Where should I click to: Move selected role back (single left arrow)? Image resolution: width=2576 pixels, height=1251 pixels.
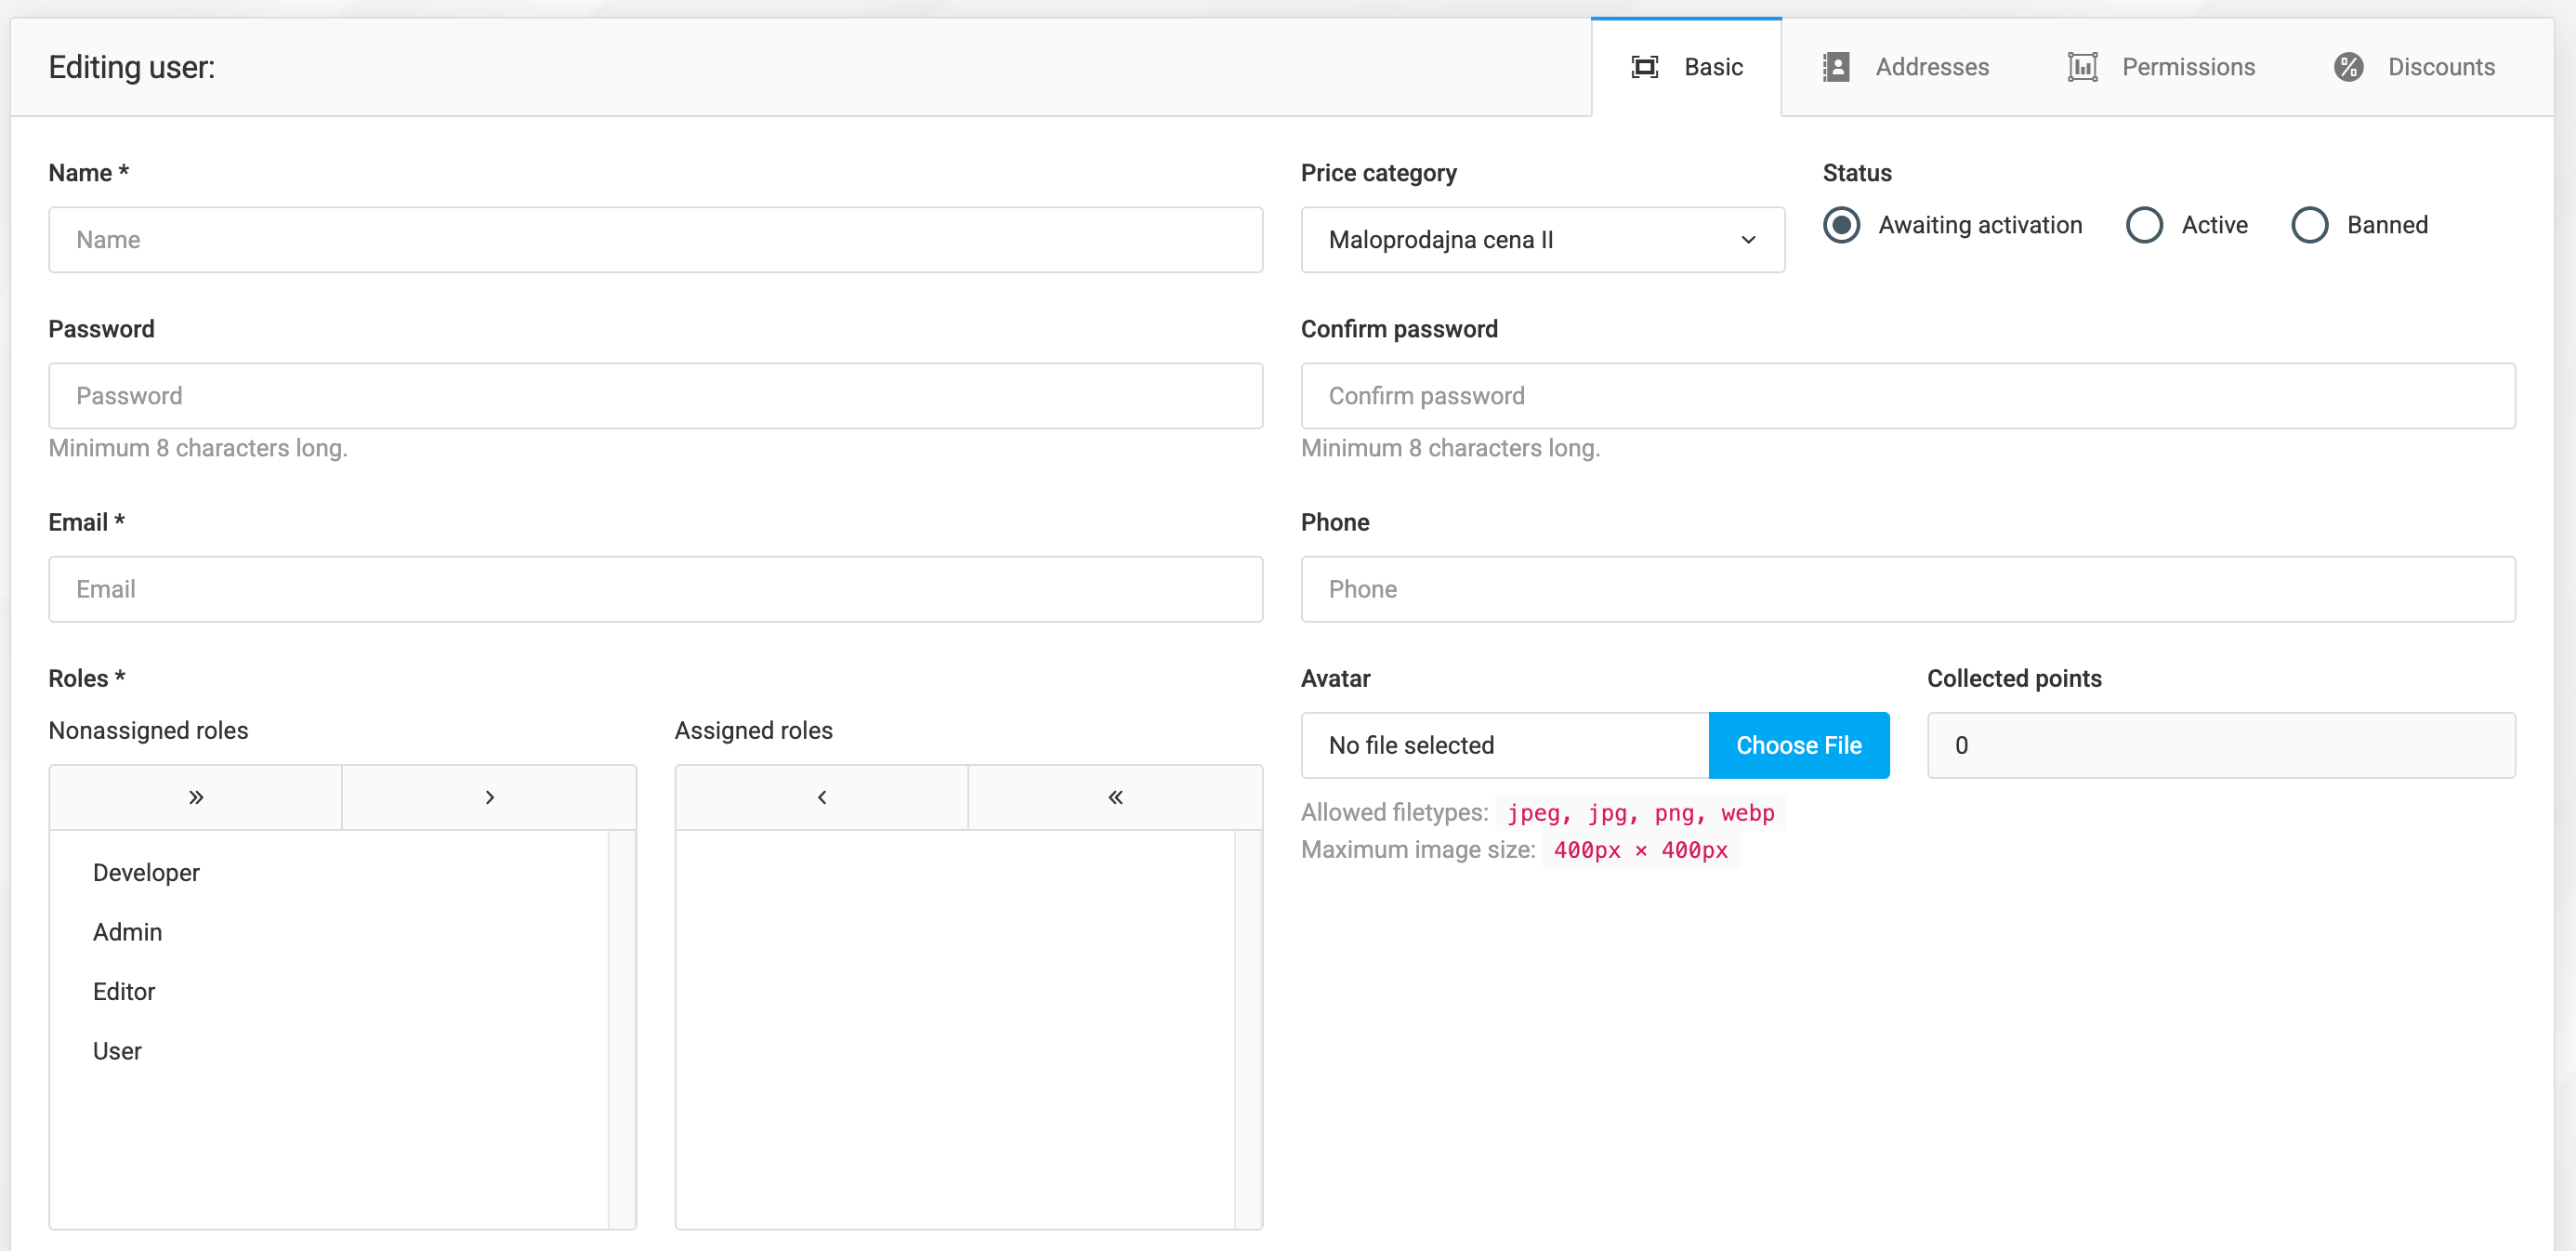pos(821,797)
